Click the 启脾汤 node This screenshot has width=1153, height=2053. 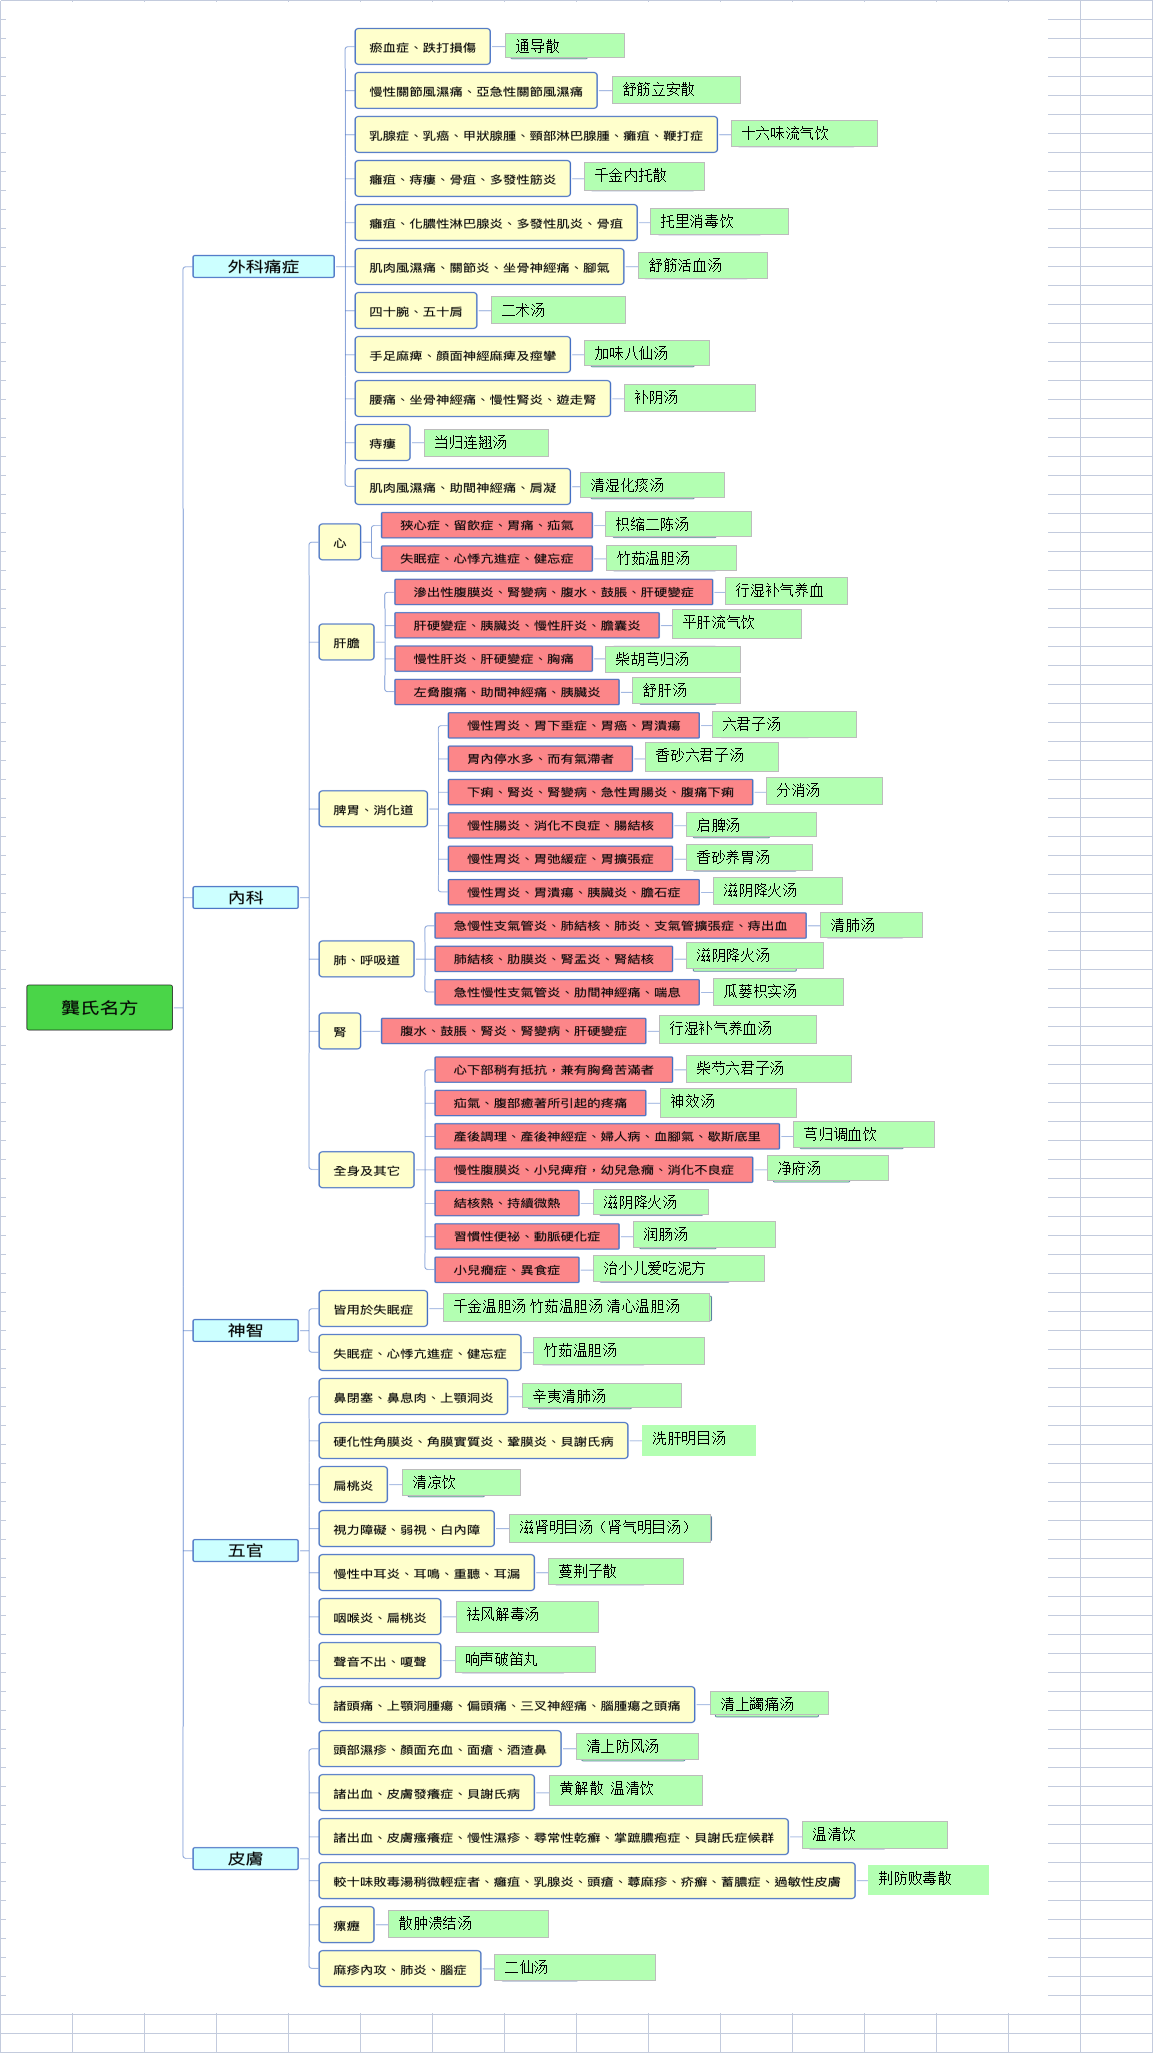751,825
